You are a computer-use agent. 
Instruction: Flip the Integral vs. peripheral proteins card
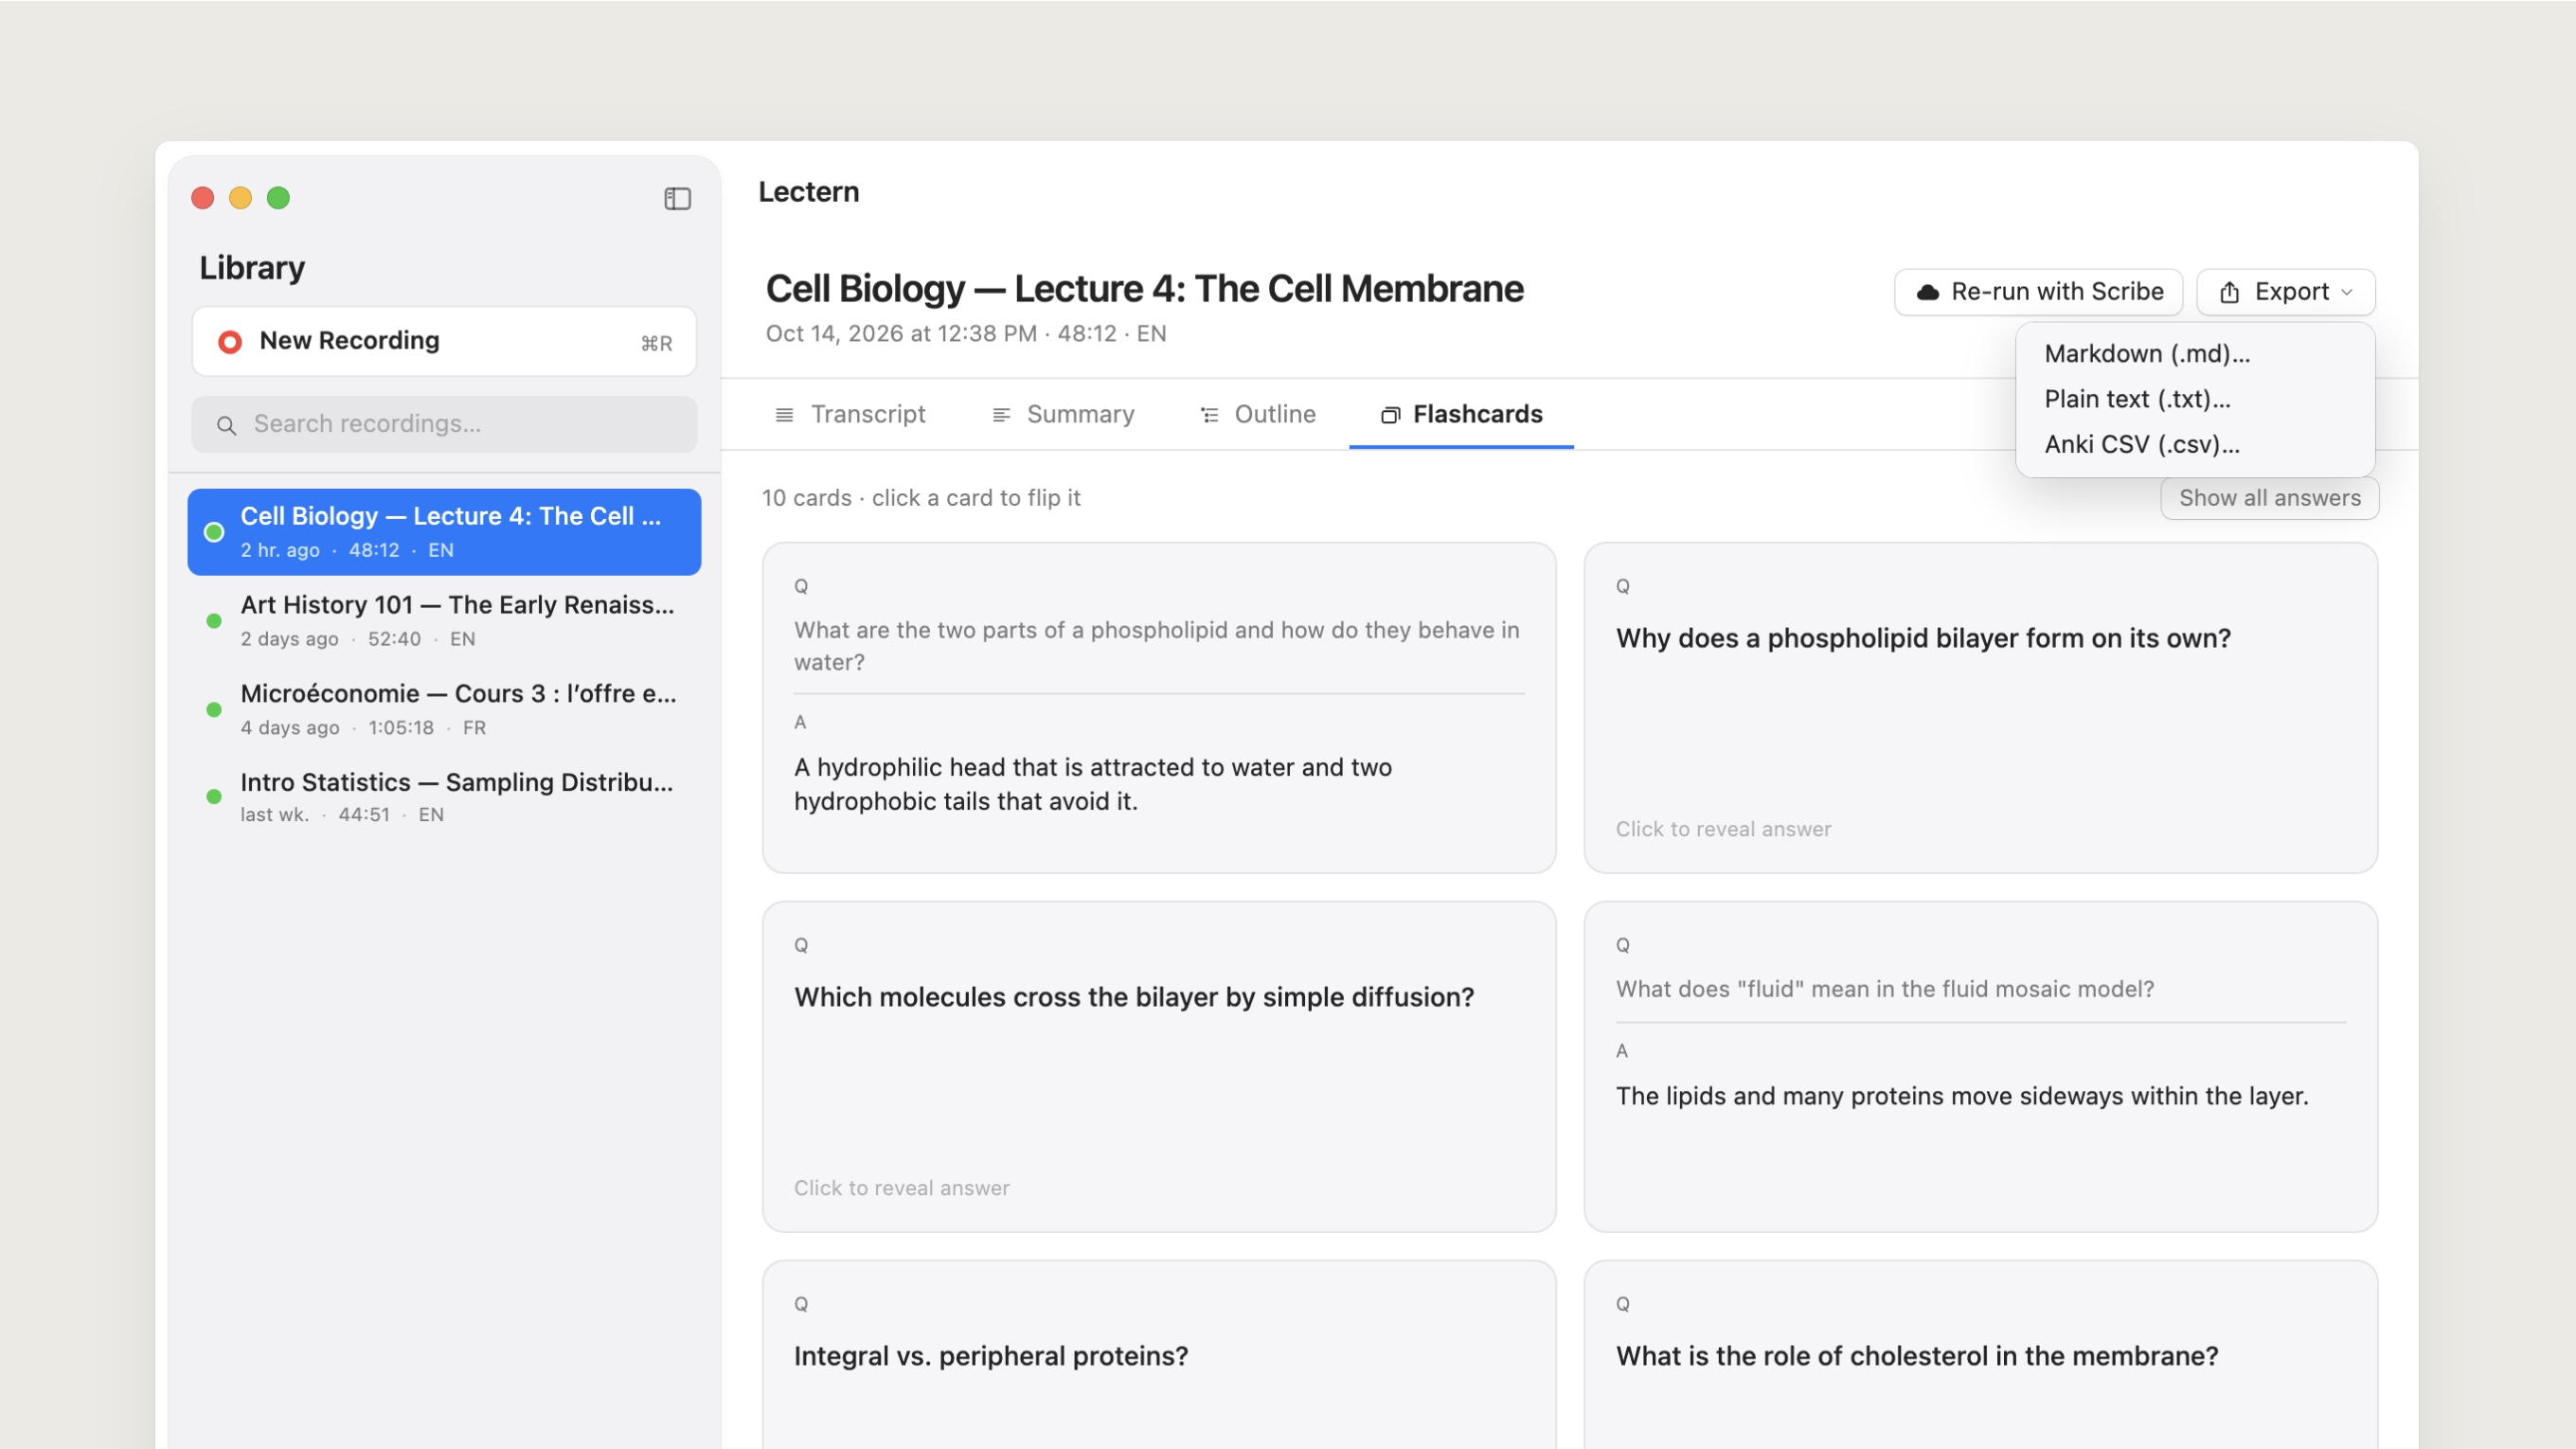coord(1159,1355)
